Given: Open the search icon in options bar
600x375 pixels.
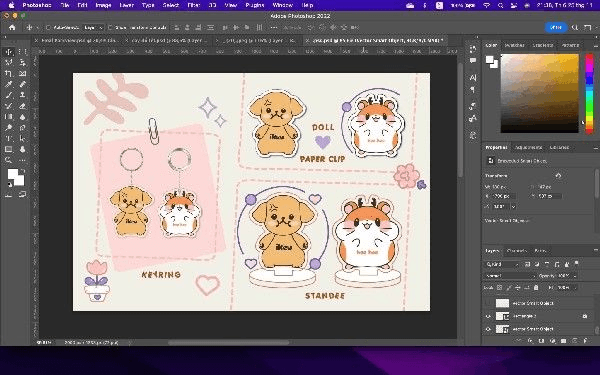Looking at the screenshot, I should pyautogui.click(x=575, y=28).
